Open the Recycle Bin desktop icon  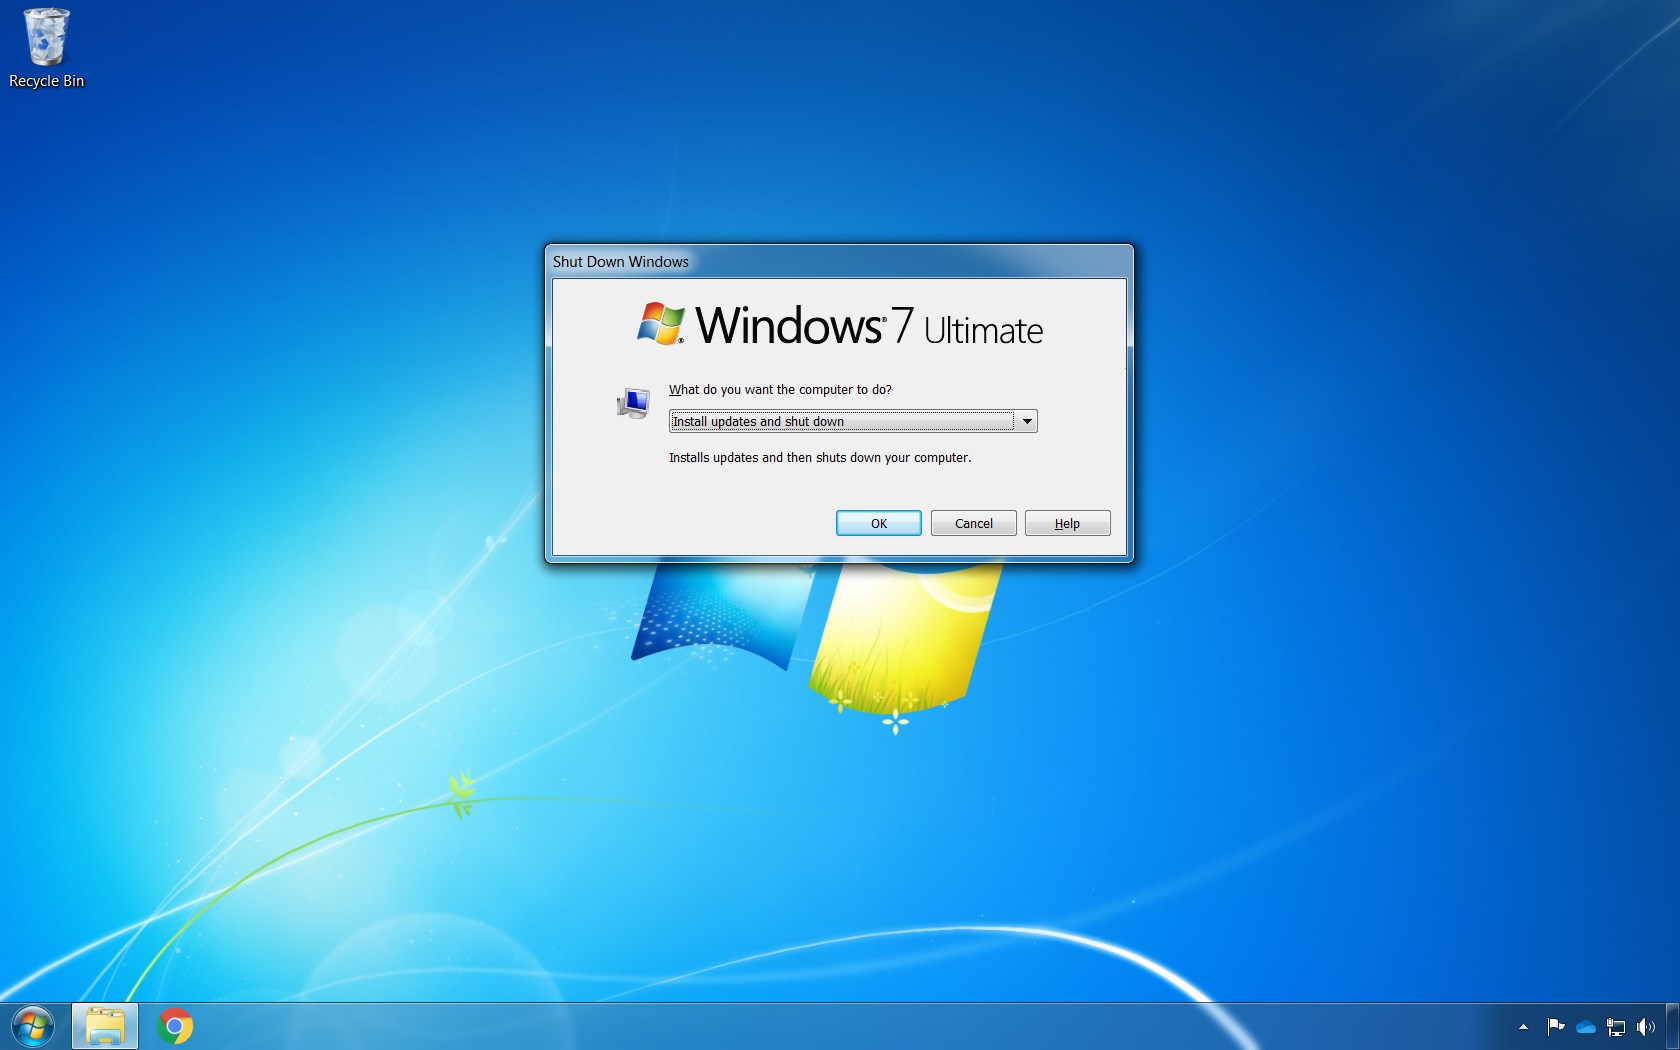pyautogui.click(x=46, y=49)
